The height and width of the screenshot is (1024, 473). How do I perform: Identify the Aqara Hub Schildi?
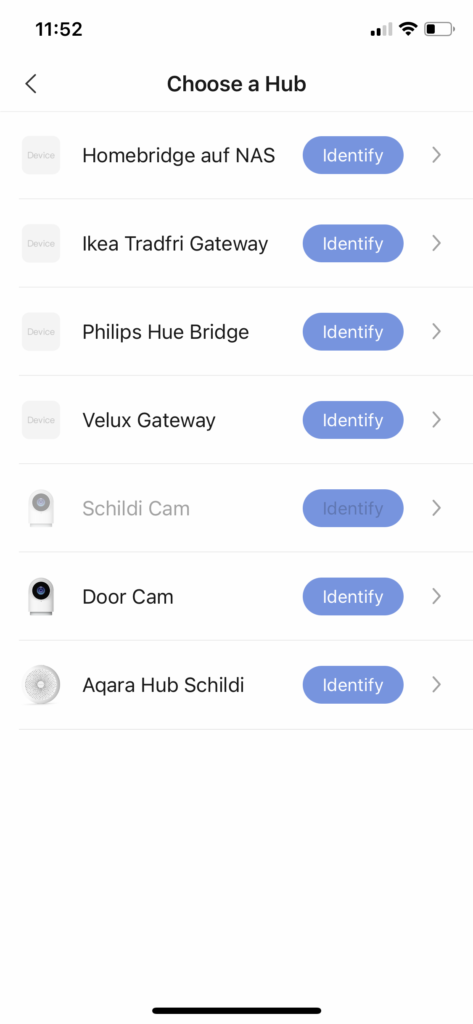tap(353, 684)
